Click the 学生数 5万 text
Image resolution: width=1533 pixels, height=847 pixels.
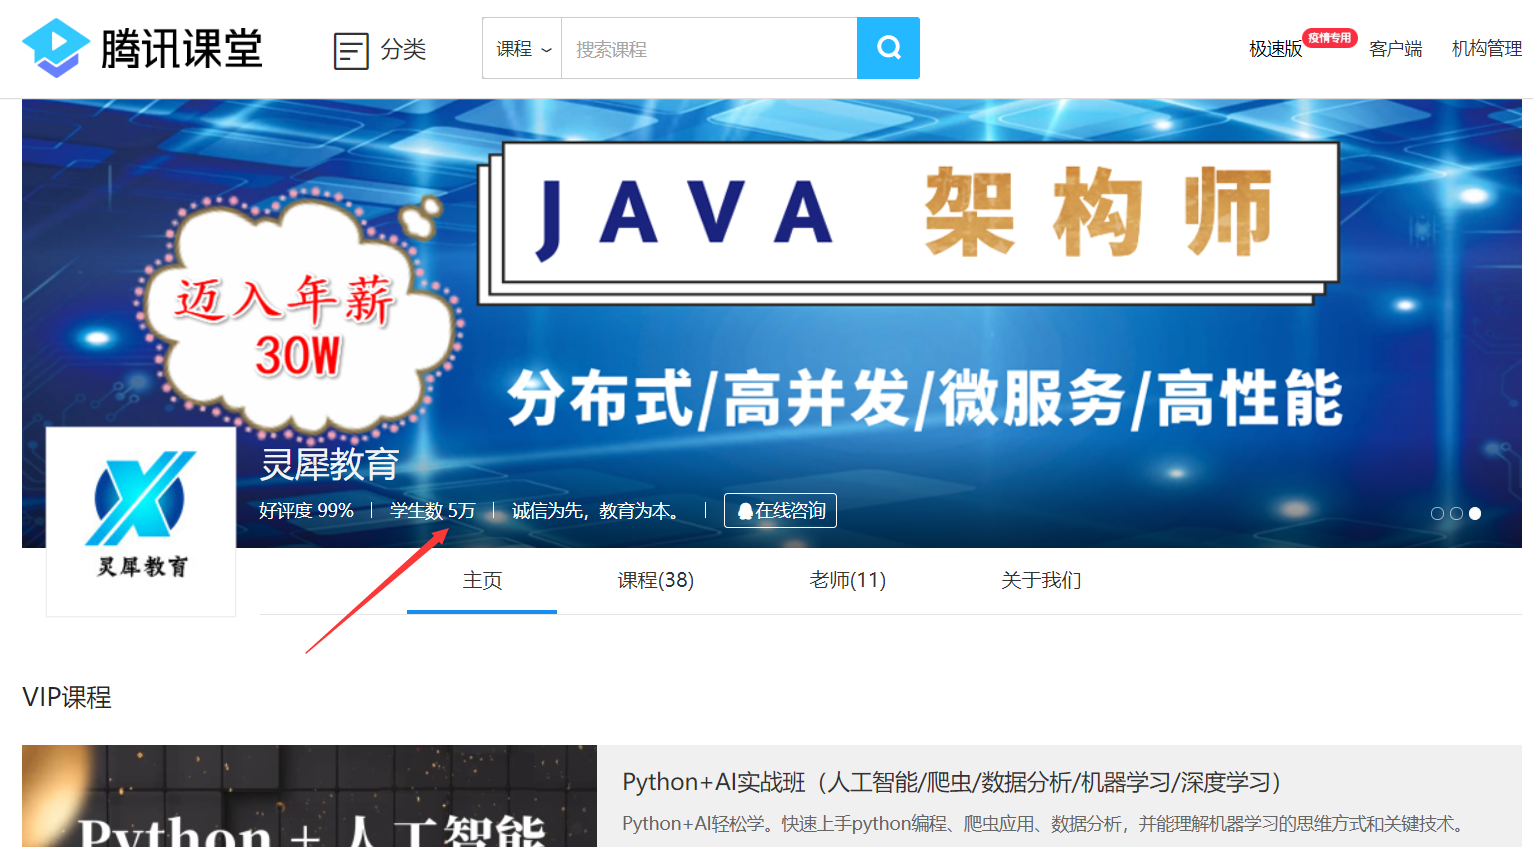[x=432, y=511]
